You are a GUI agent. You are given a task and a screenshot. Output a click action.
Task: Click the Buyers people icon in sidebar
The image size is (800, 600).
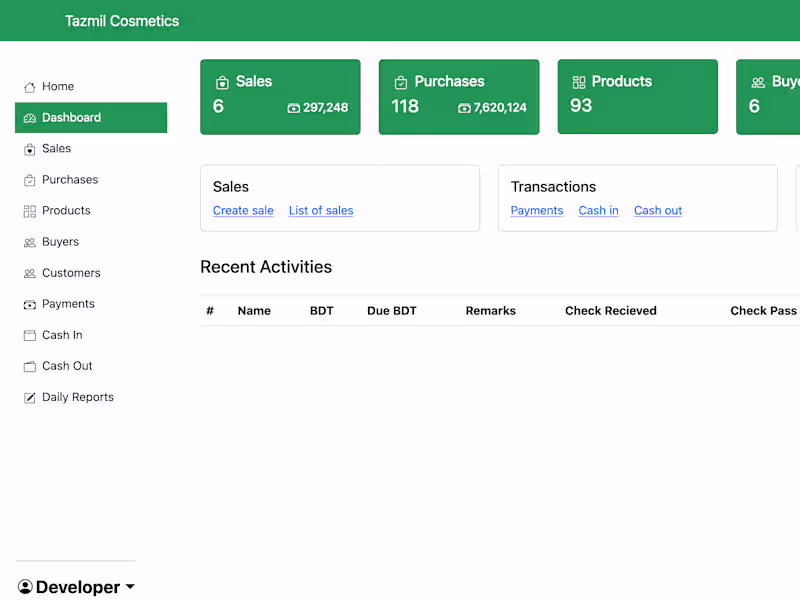30,242
